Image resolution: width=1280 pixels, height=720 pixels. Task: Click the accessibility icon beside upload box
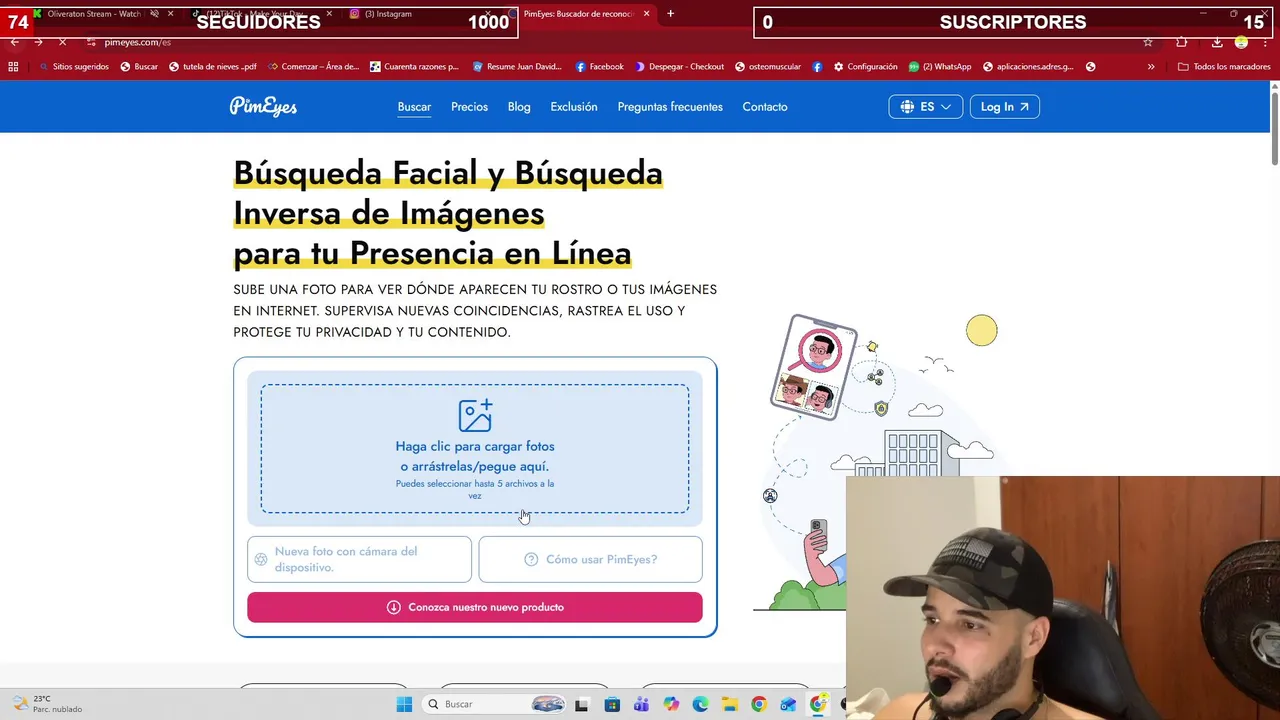pyautogui.click(x=770, y=496)
